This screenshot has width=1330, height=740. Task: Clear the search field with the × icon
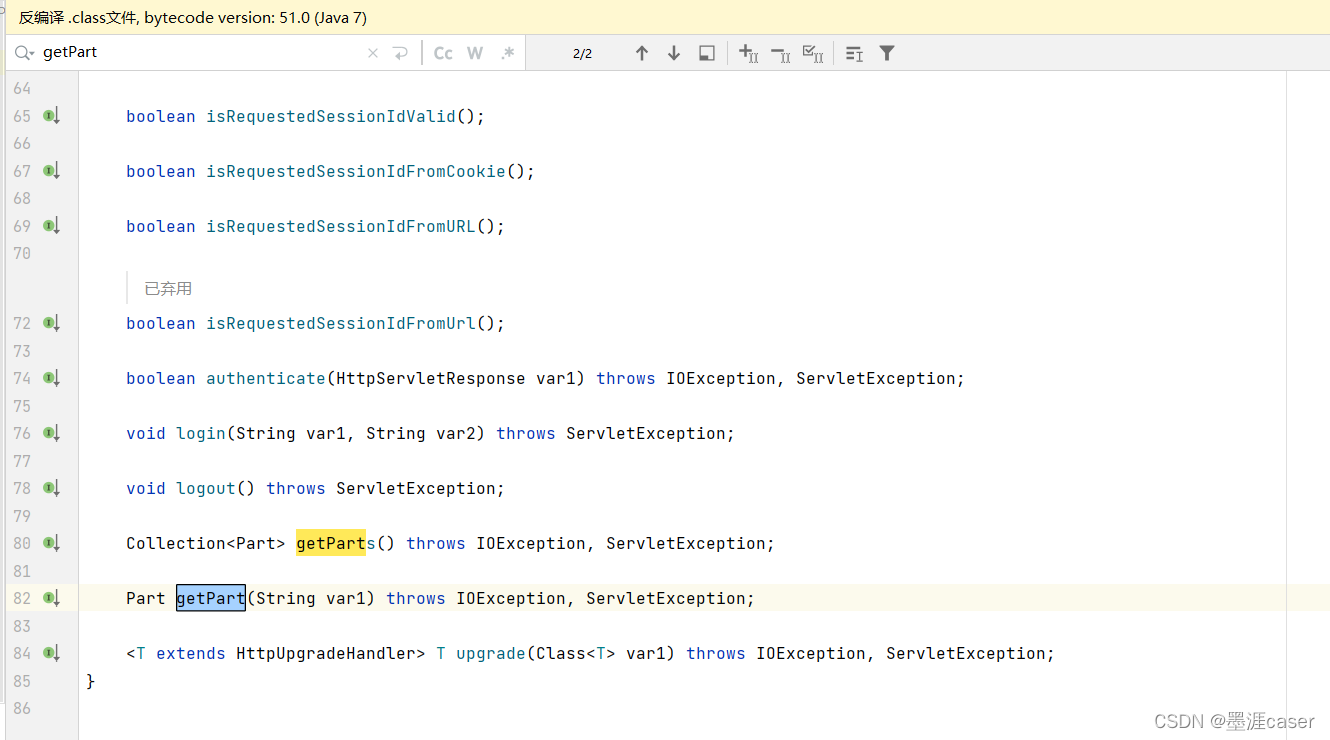tap(373, 52)
